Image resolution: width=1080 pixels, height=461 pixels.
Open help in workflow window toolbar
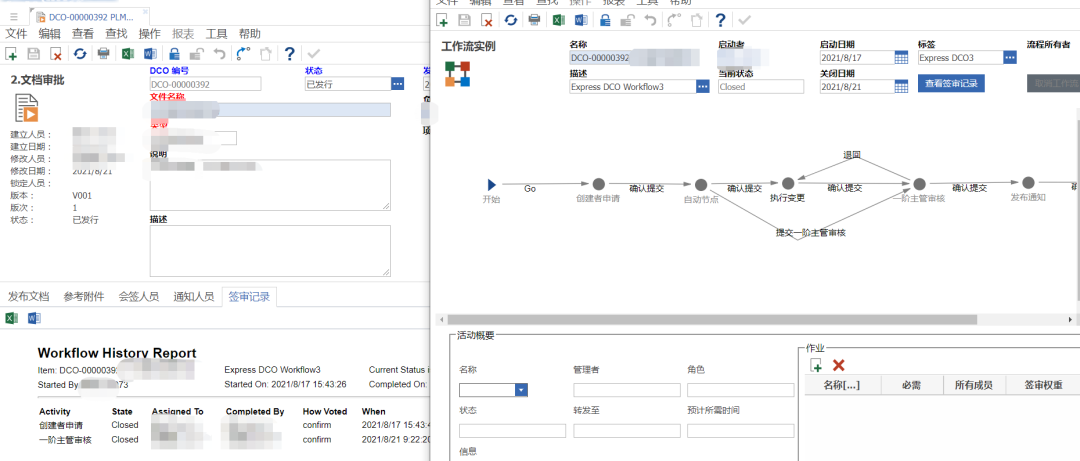[720, 20]
